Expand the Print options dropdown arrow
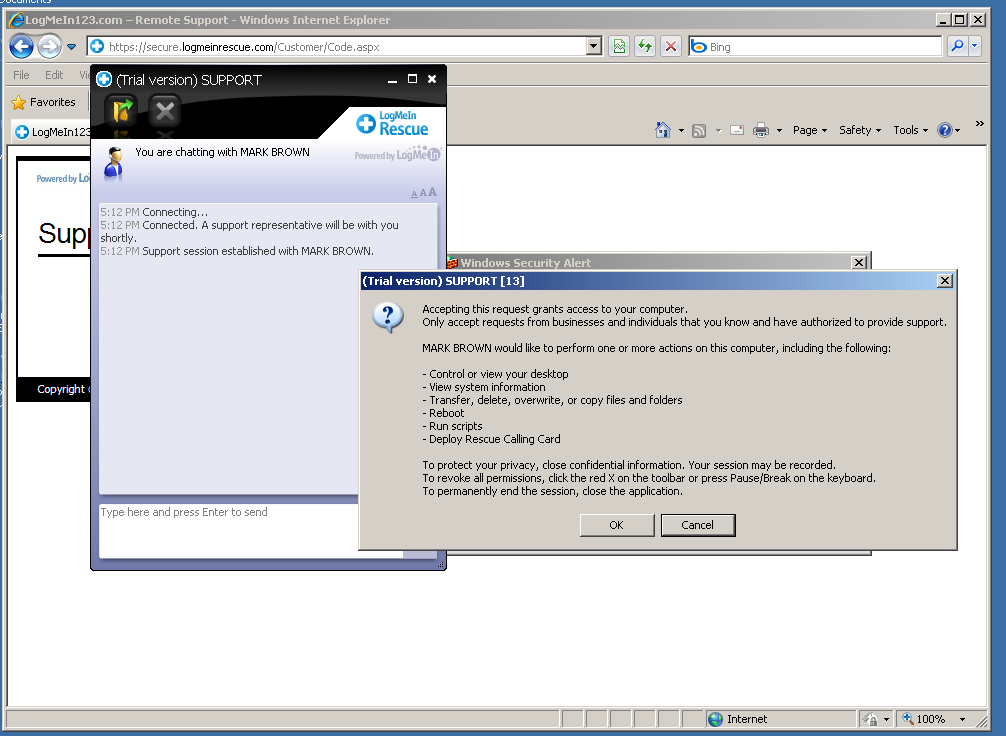Viewport: 1006px width, 736px height. tap(779, 131)
